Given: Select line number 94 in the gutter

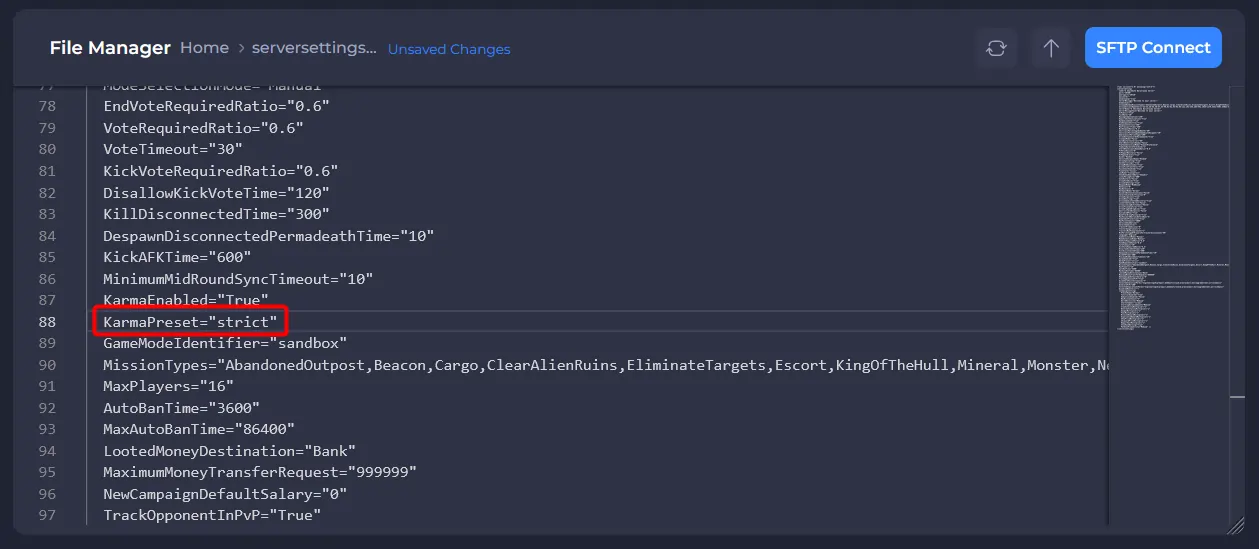Looking at the screenshot, I should (47, 451).
